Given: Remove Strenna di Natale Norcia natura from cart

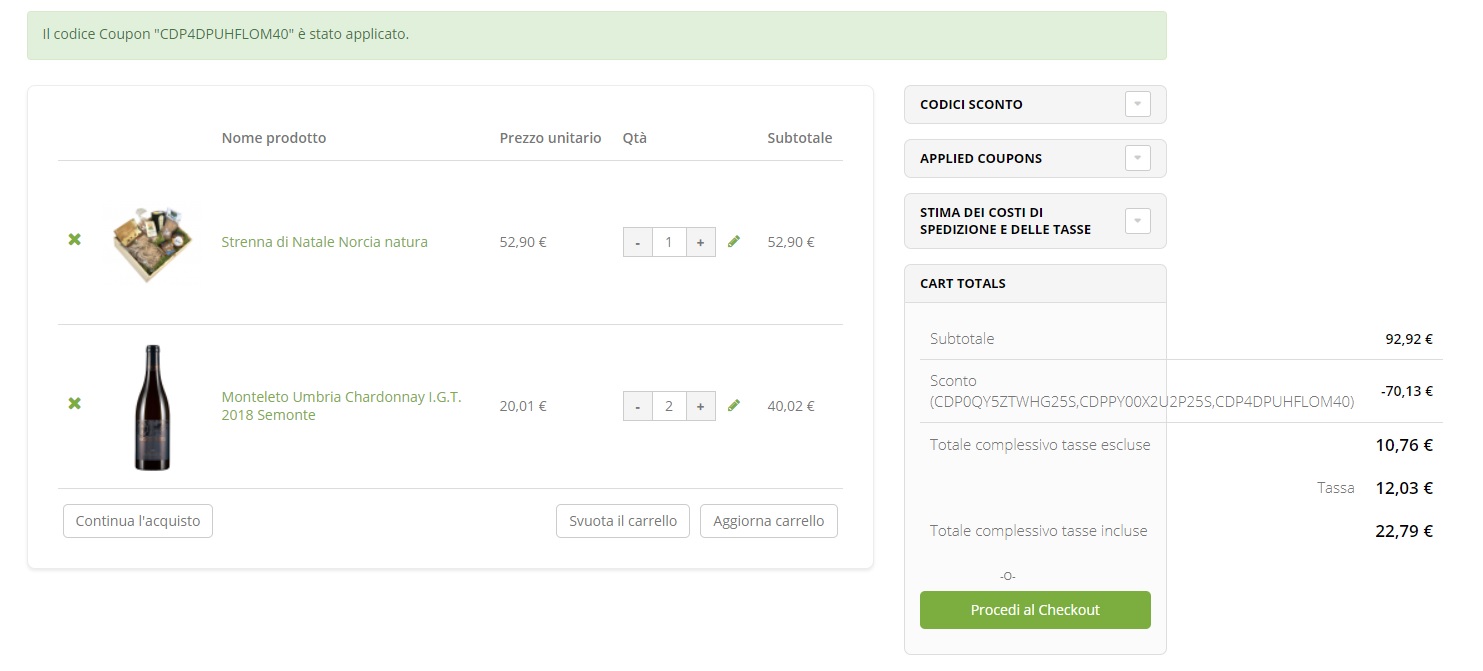Looking at the screenshot, I should pos(73,240).
